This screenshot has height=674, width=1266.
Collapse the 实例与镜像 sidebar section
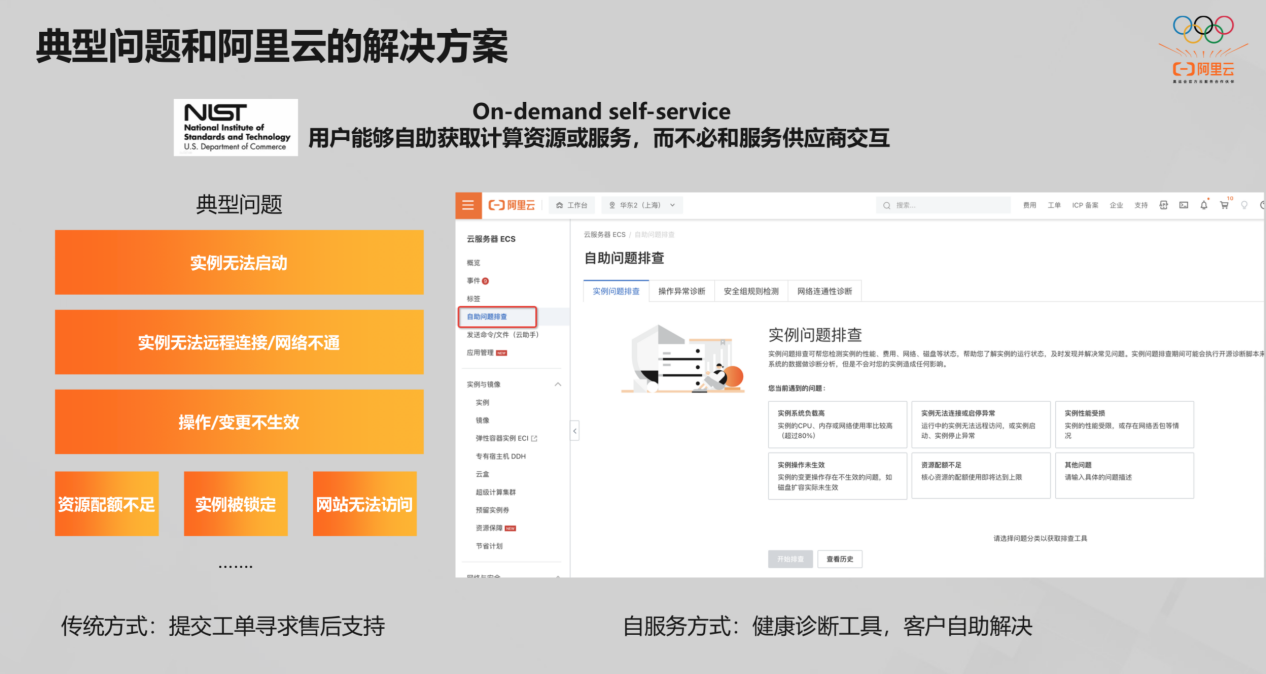(558, 384)
